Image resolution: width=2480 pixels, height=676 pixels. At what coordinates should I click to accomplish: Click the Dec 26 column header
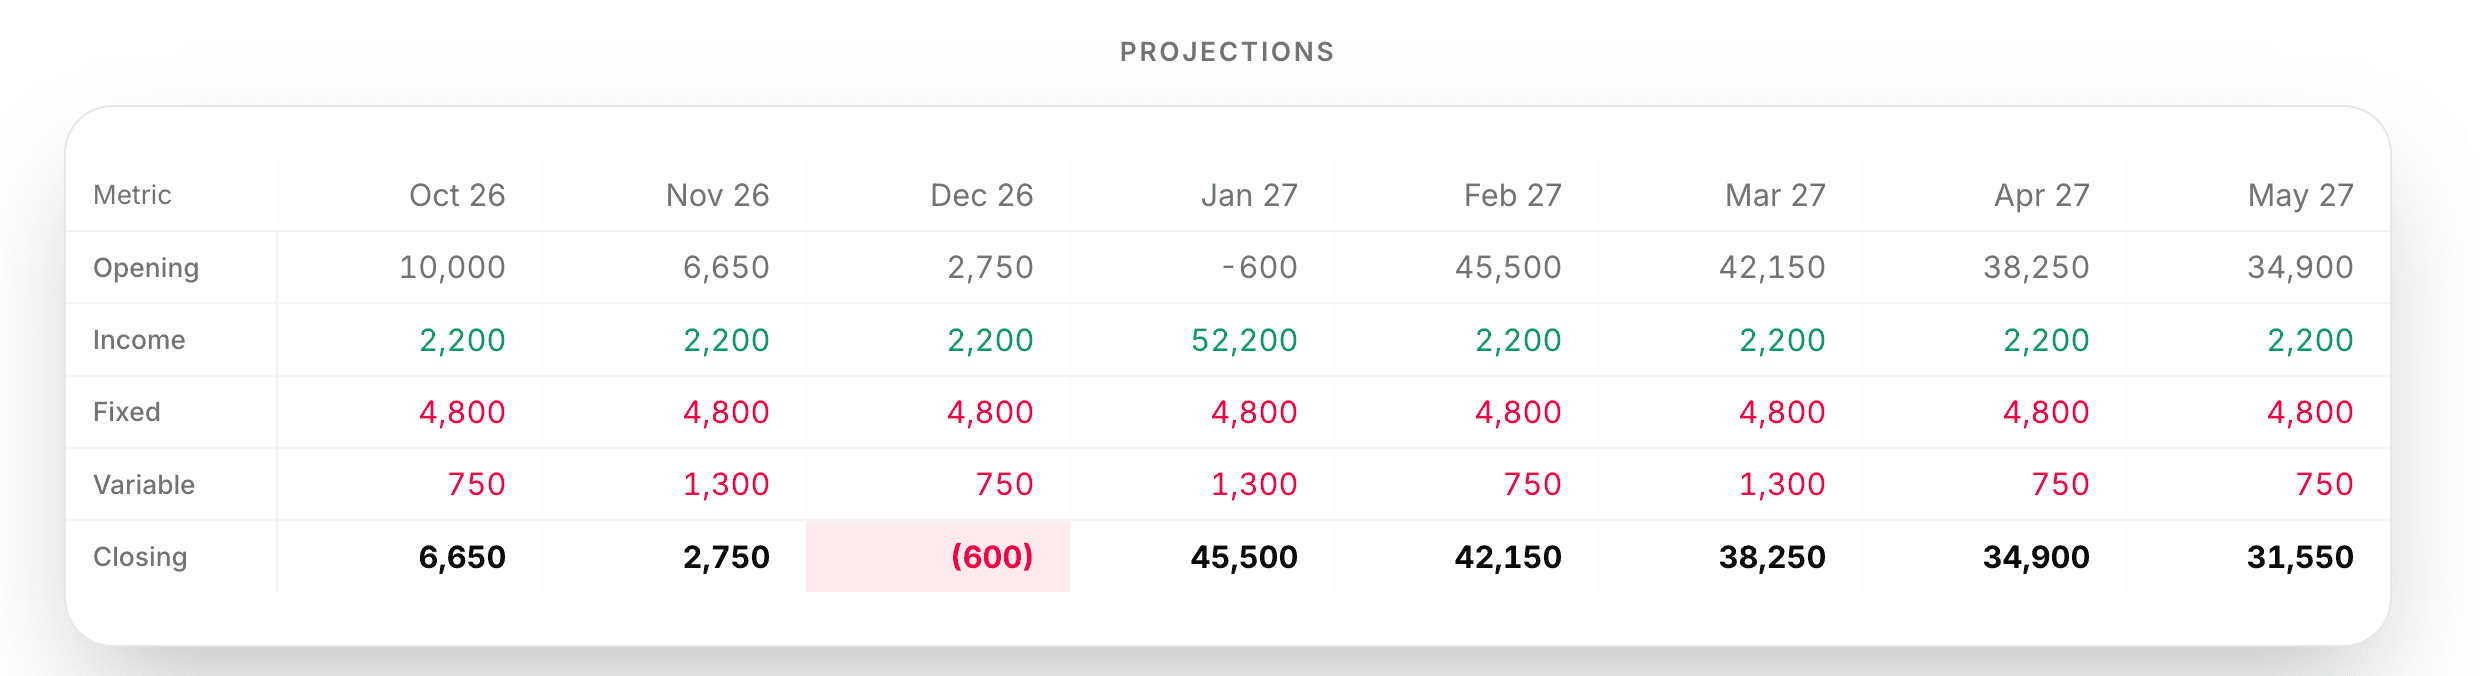[x=981, y=195]
